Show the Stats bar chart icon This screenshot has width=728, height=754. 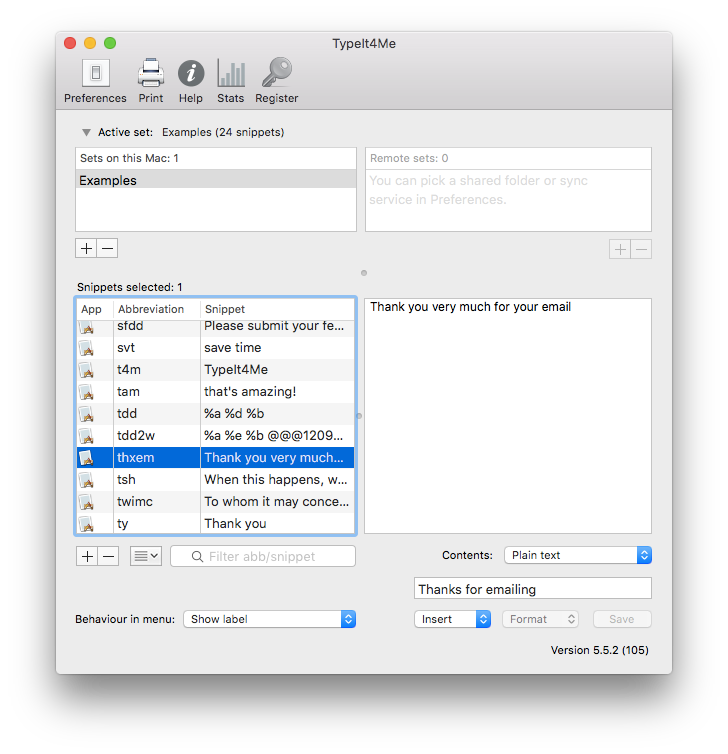pos(231,73)
